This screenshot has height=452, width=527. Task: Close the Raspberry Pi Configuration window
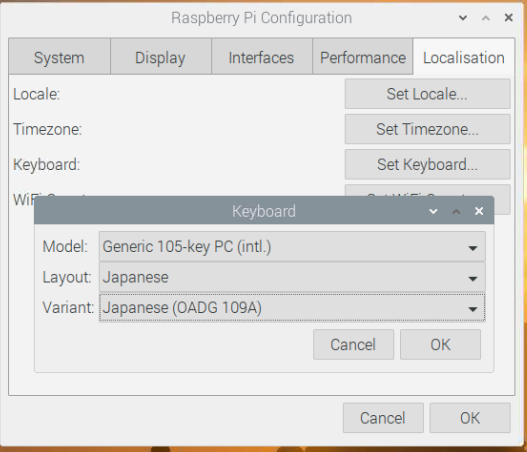[x=509, y=17]
